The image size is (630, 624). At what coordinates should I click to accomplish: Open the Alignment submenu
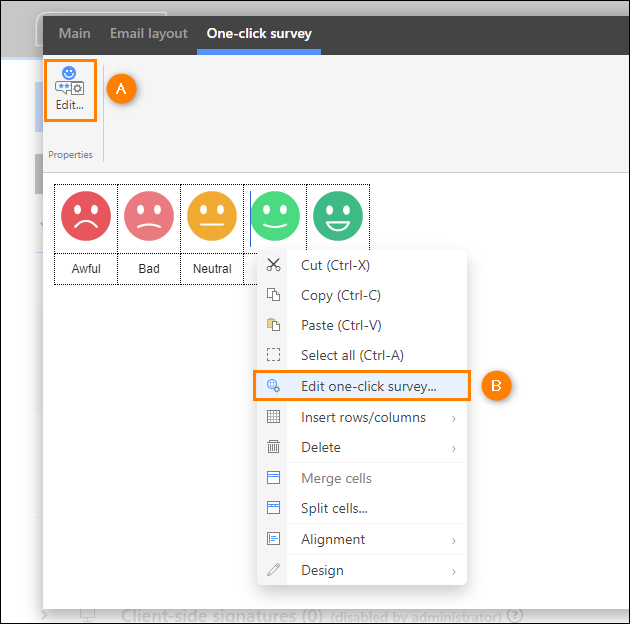click(x=362, y=539)
